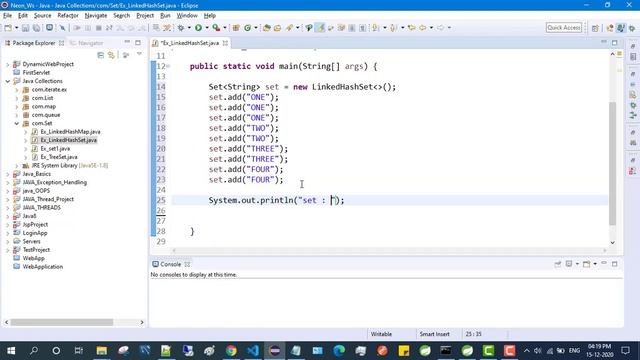Click the Save All toolbar icon
The image size is (640, 360).
click(36, 28)
